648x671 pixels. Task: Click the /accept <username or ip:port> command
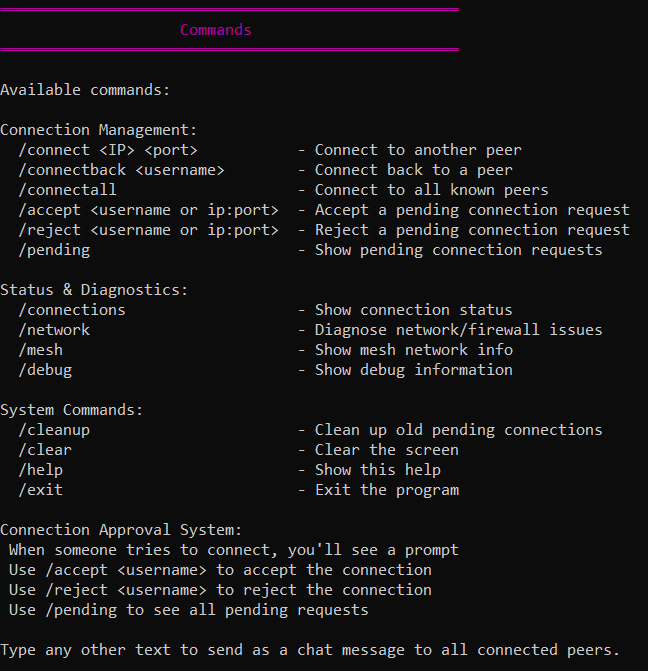tap(148, 210)
